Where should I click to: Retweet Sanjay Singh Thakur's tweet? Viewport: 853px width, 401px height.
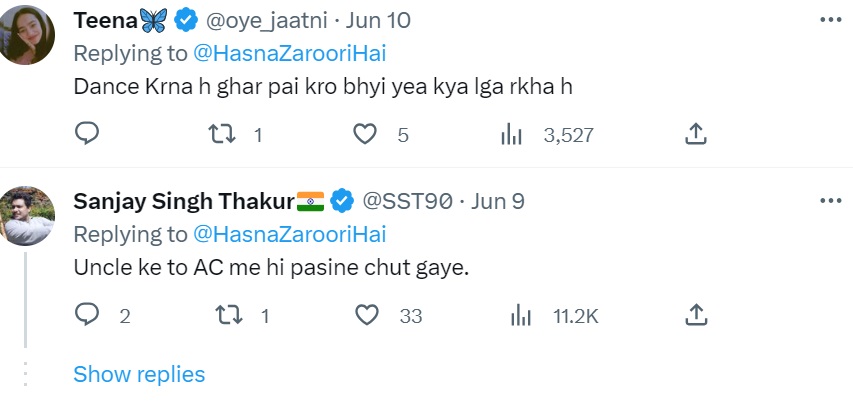(228, 316)
